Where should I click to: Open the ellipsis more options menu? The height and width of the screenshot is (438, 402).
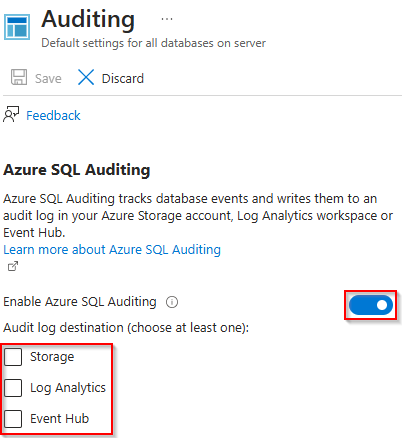click(167, 19)
